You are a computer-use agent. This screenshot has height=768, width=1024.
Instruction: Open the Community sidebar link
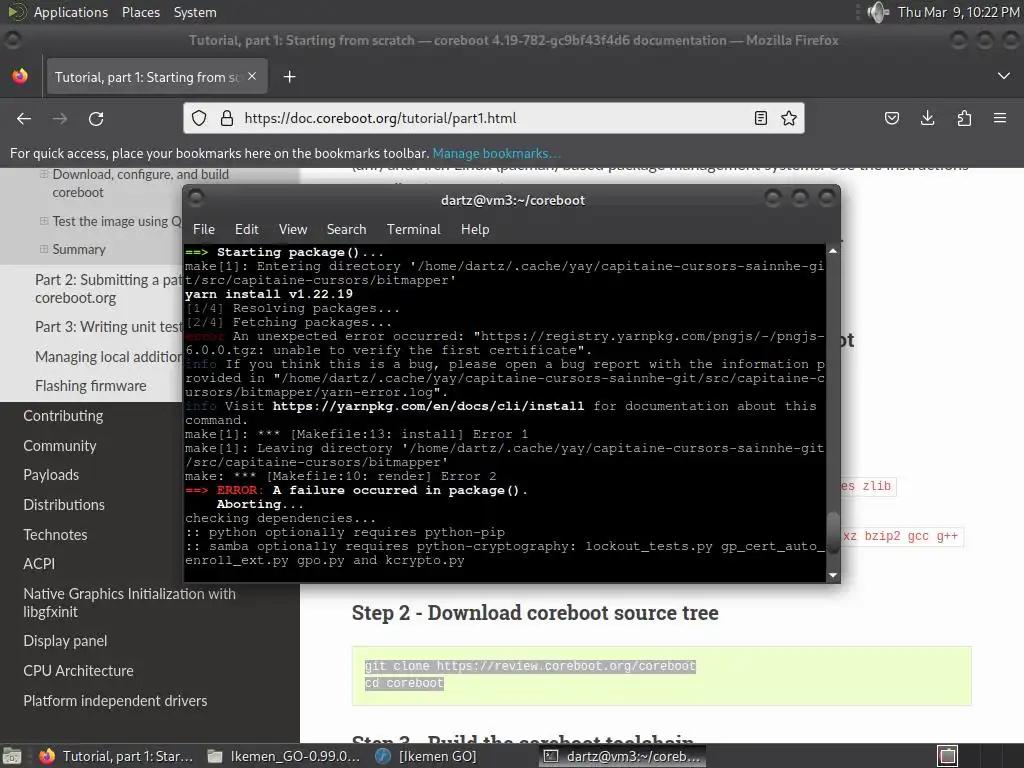point(59,446)
